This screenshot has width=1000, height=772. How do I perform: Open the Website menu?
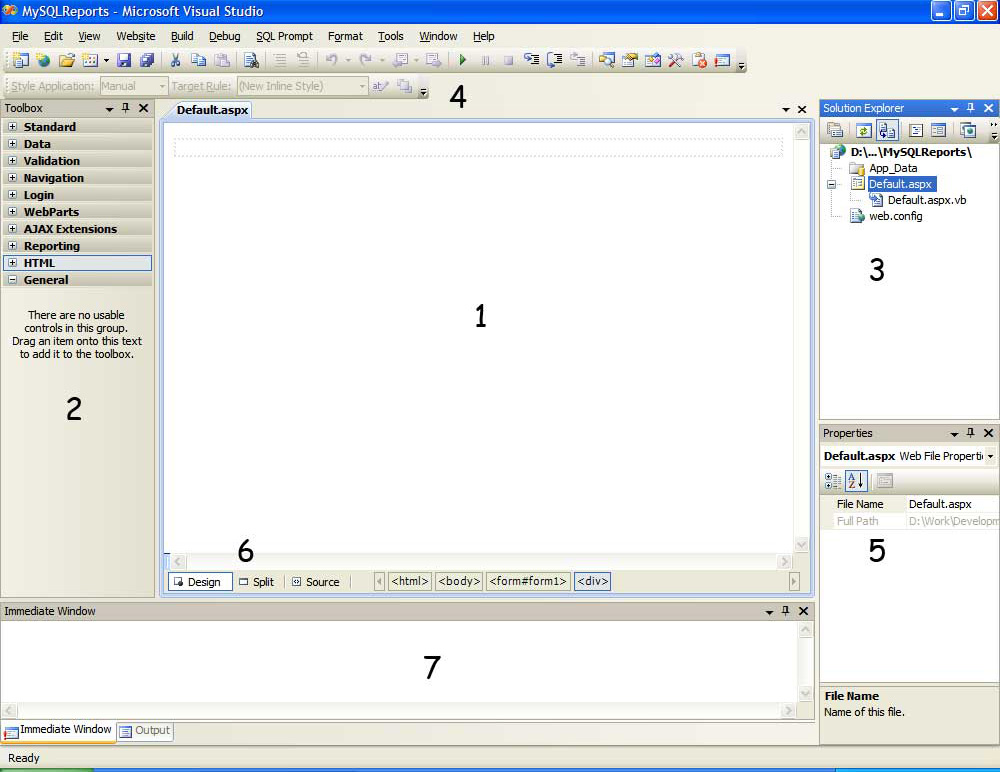135,36
